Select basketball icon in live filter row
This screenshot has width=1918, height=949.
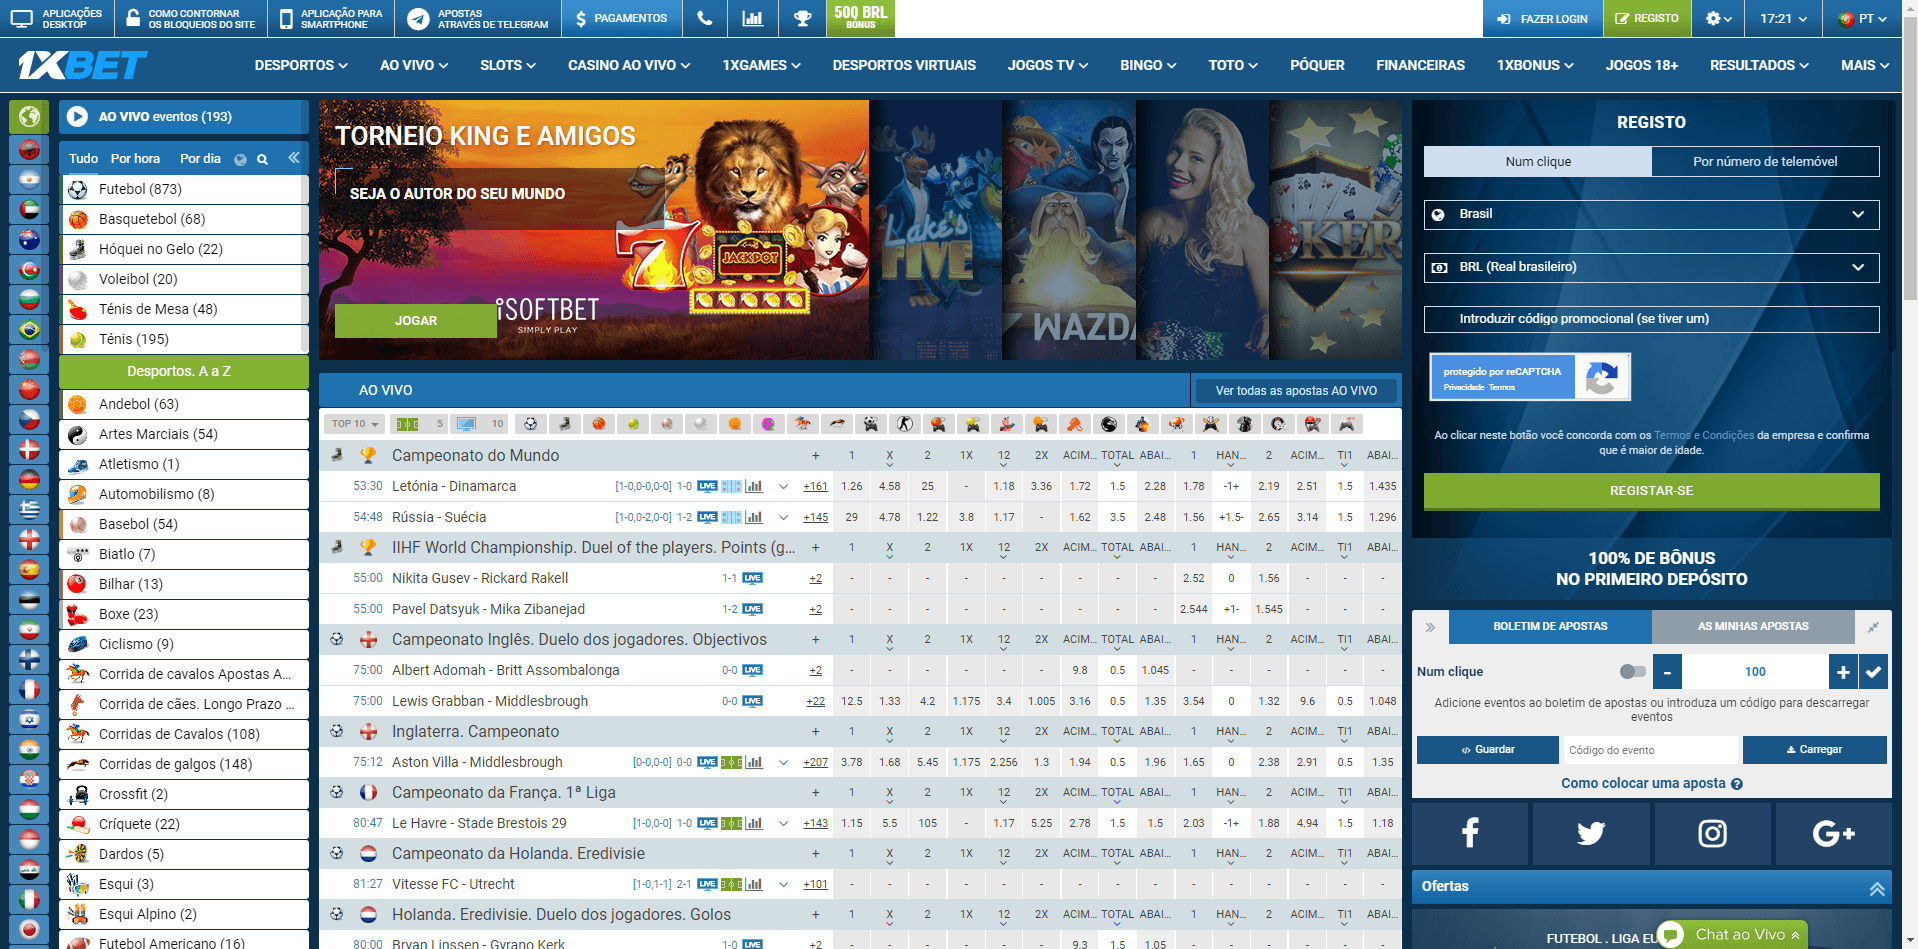pyautogui.click(x=599, y=424)
